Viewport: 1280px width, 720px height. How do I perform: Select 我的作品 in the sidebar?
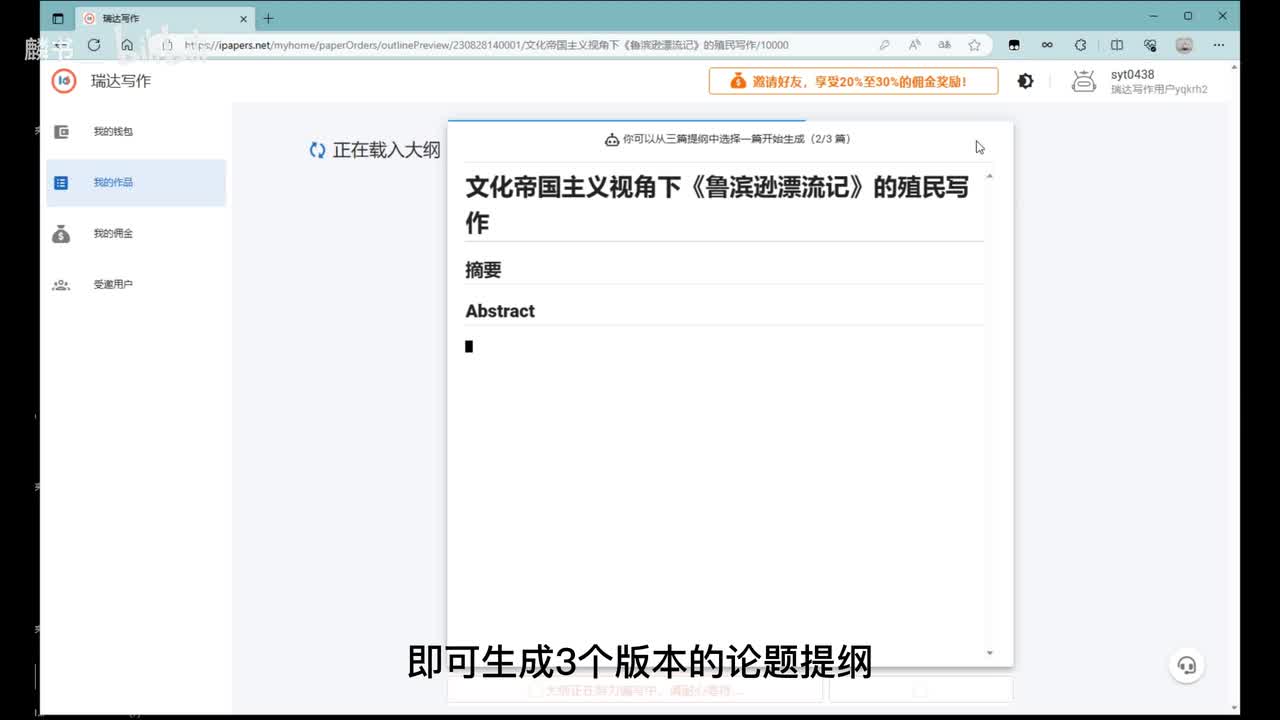[112, 183]
